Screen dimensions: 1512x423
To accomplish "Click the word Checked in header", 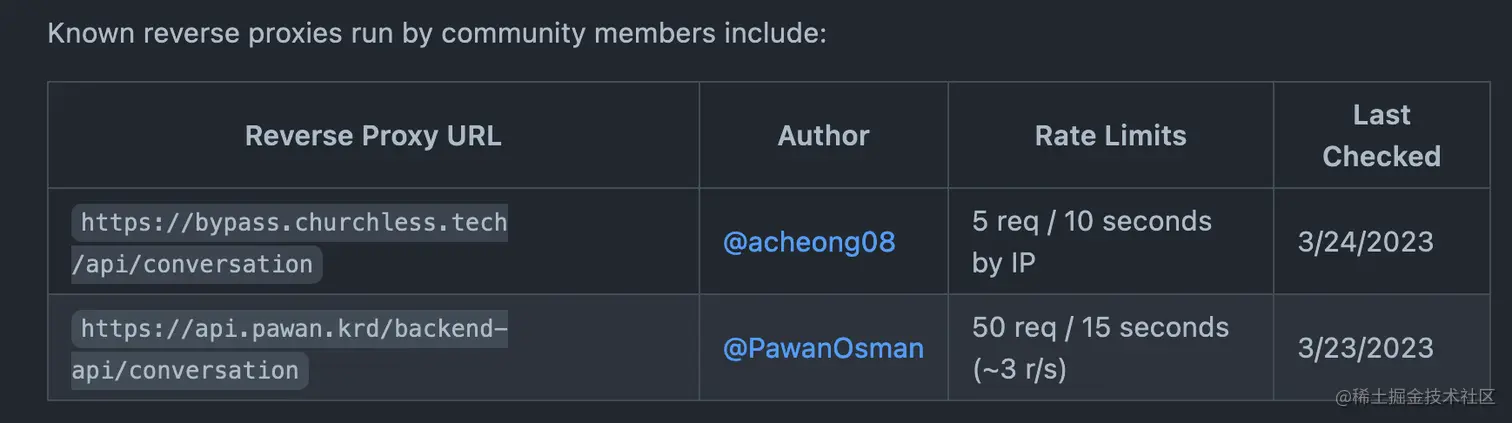I will click(x=1381, y=157).
